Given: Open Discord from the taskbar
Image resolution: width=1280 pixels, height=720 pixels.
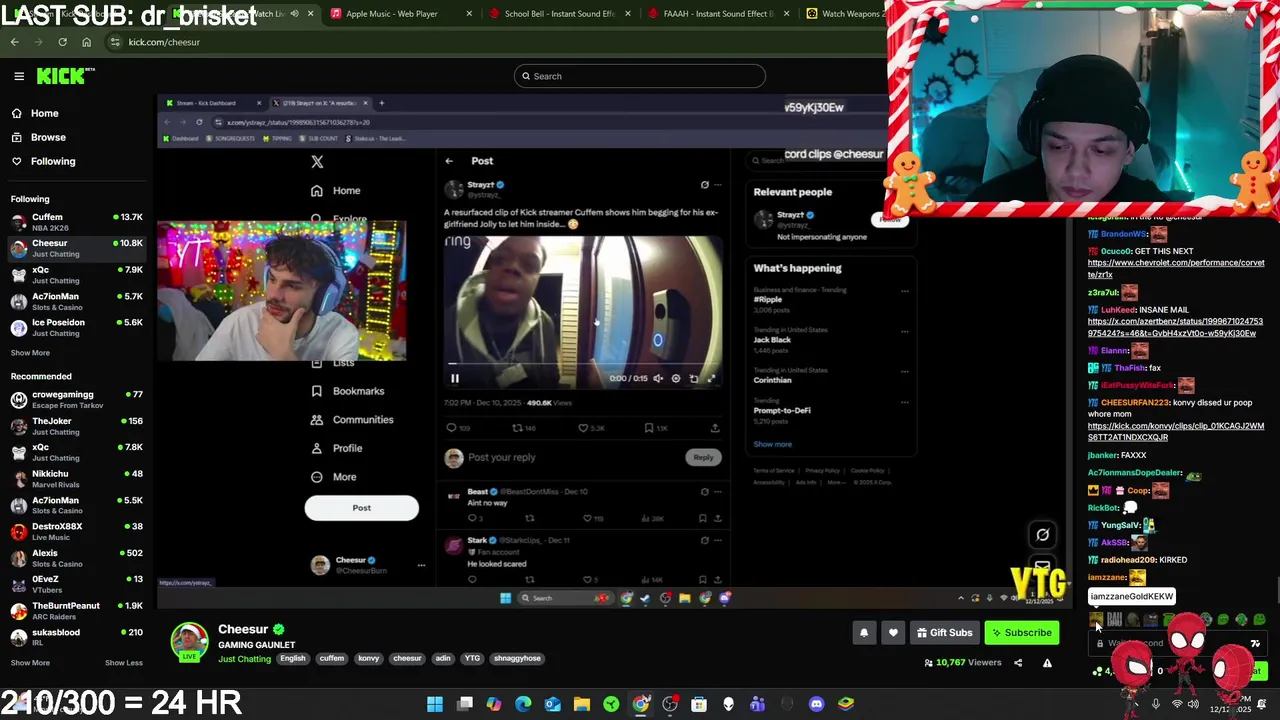Looking at the screenshot, I should [816, 704].
